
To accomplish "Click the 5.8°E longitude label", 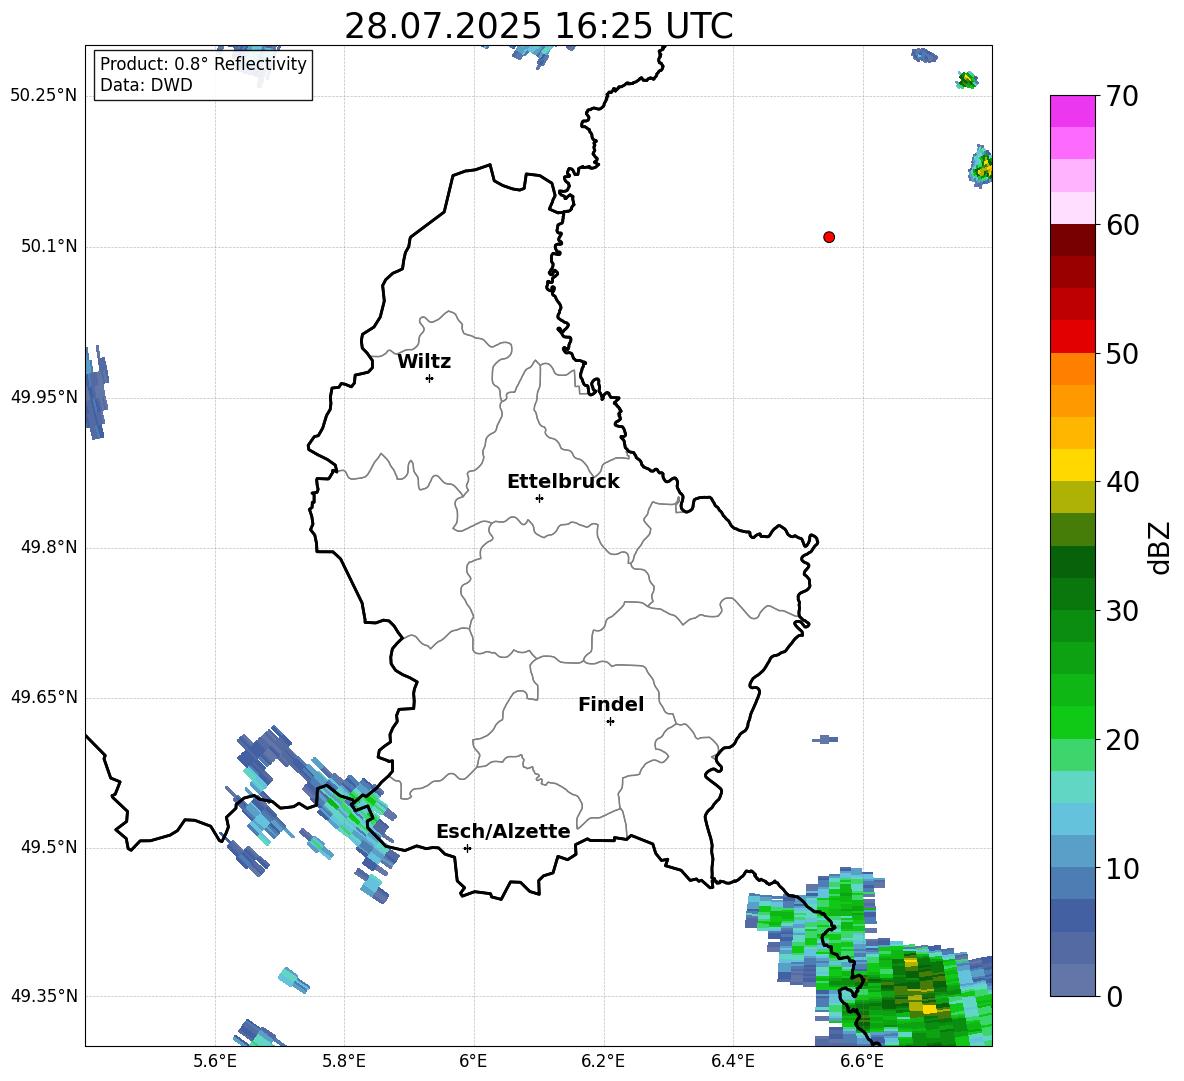I will 344,1062.
